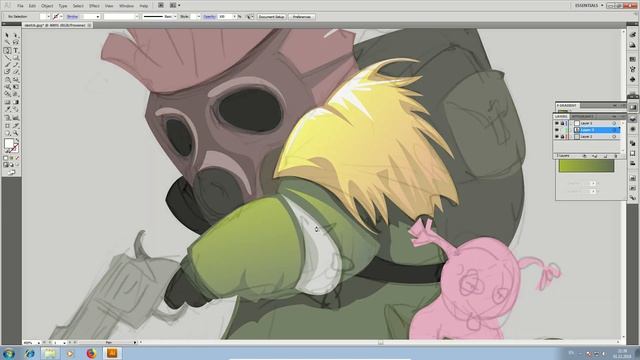This screenshot has width=640, height=360.
Task: Toggle lock on the bottom layer
Action: tap(562, 136)
